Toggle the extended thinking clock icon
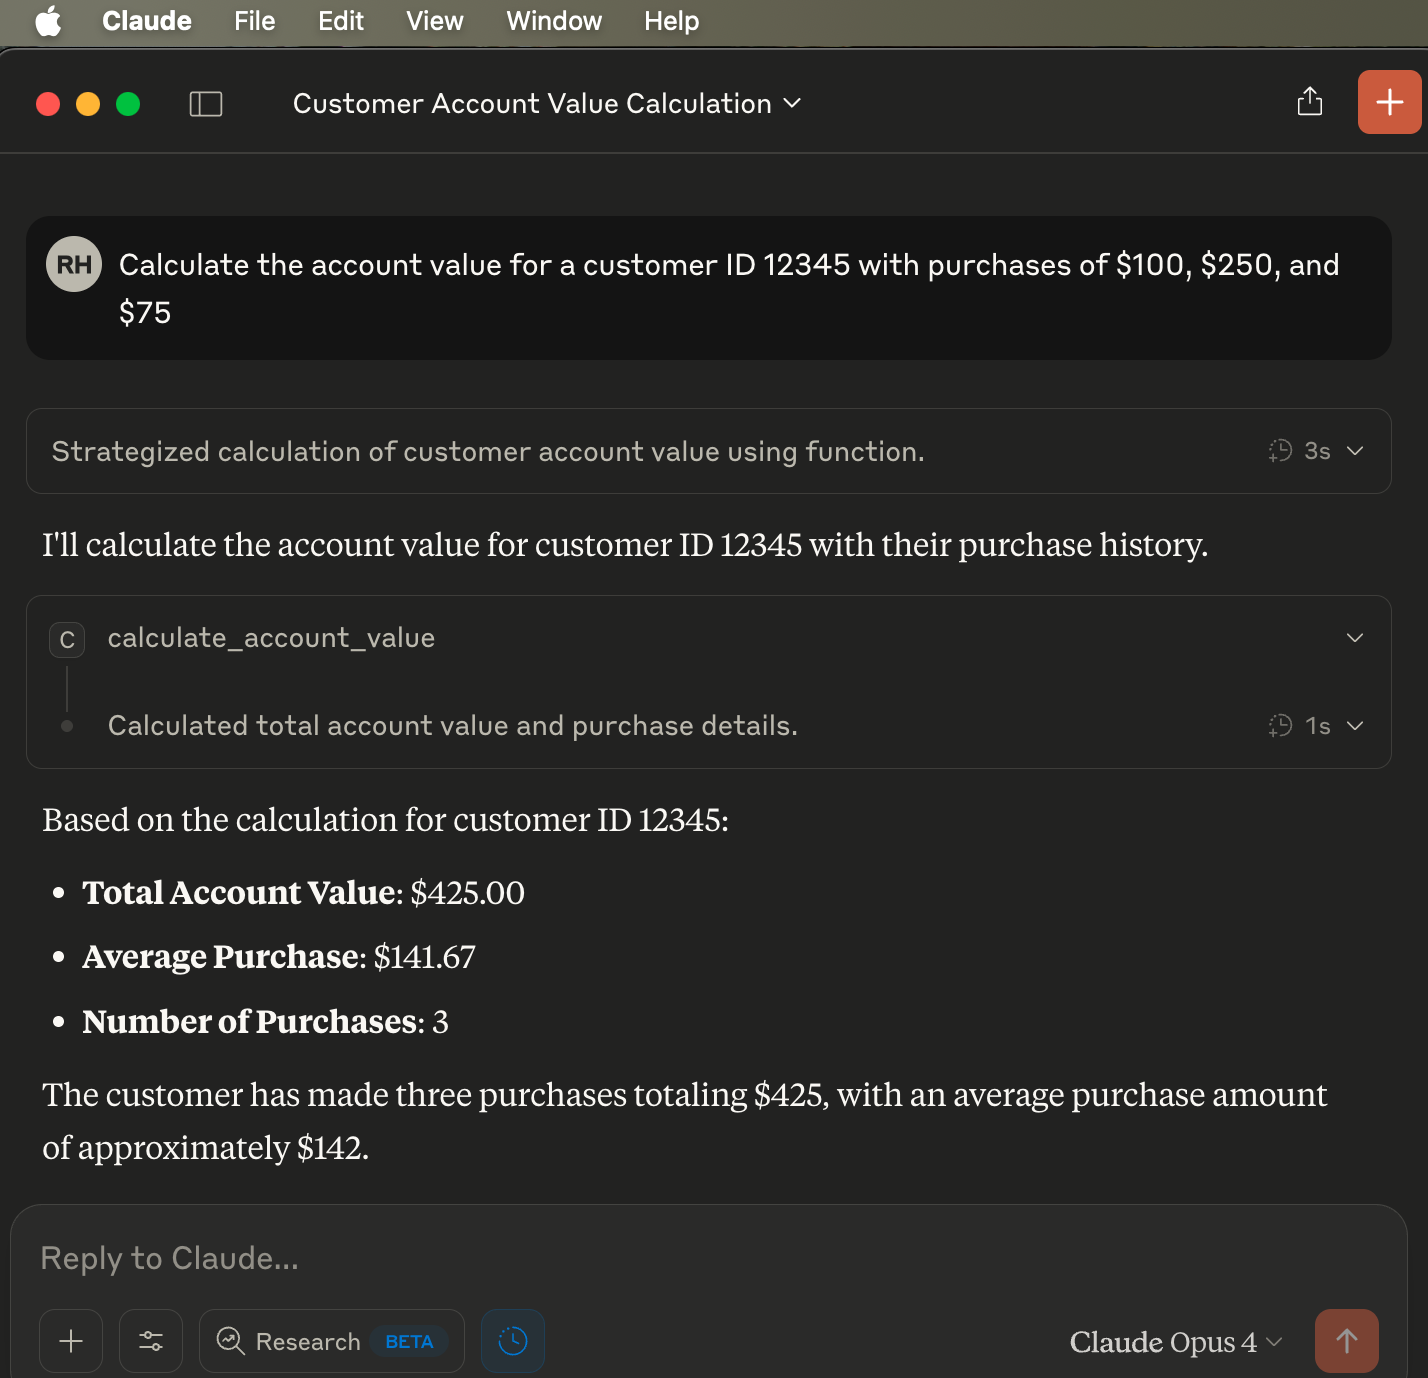 (x=513, y=1341)
